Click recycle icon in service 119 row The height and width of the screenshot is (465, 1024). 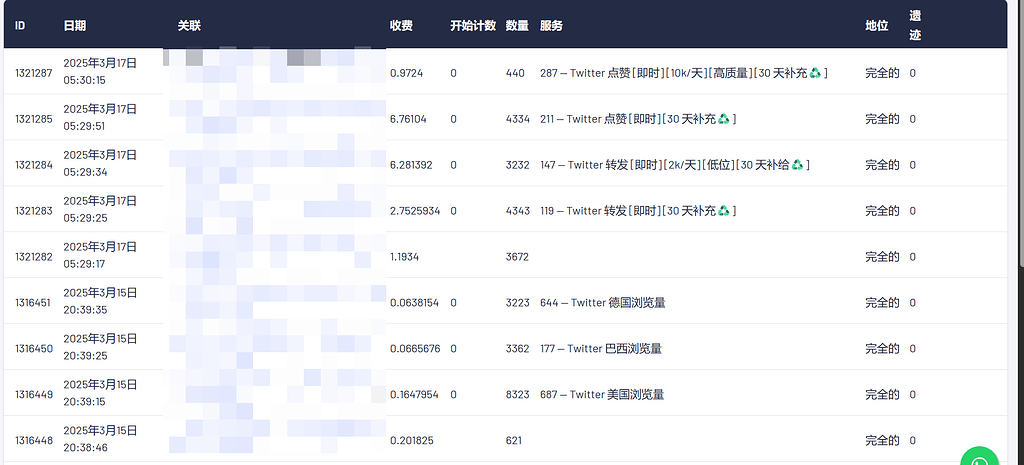click(x=724, y=211)
